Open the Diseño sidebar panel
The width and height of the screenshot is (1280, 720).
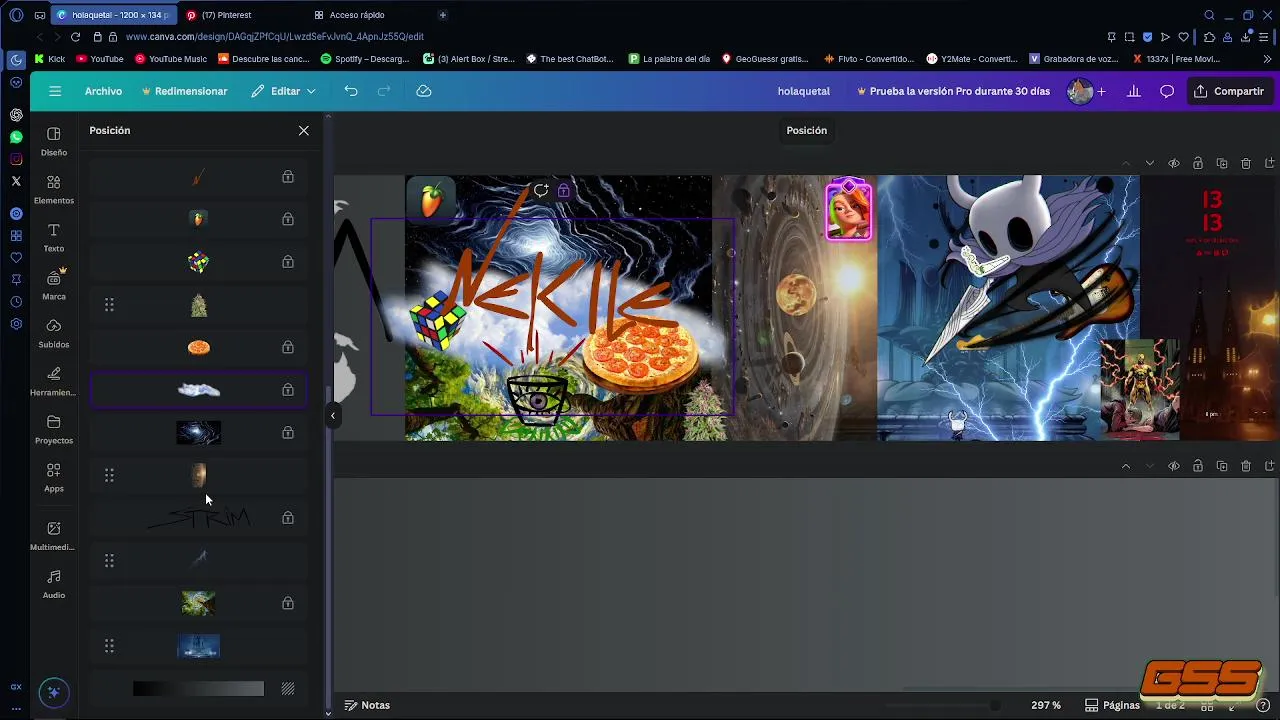54,141
